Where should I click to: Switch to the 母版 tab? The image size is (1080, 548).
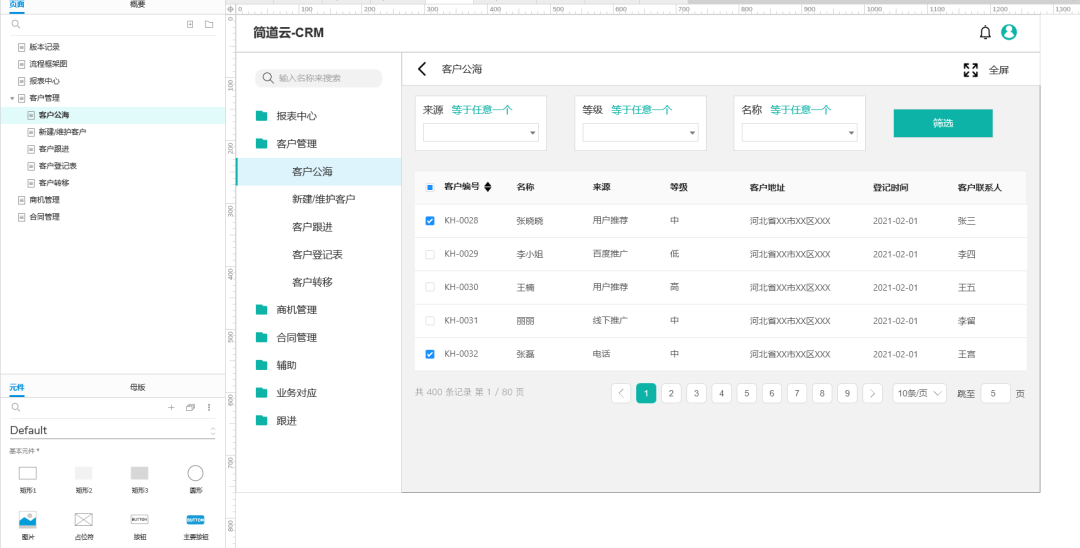pos(137,387)
